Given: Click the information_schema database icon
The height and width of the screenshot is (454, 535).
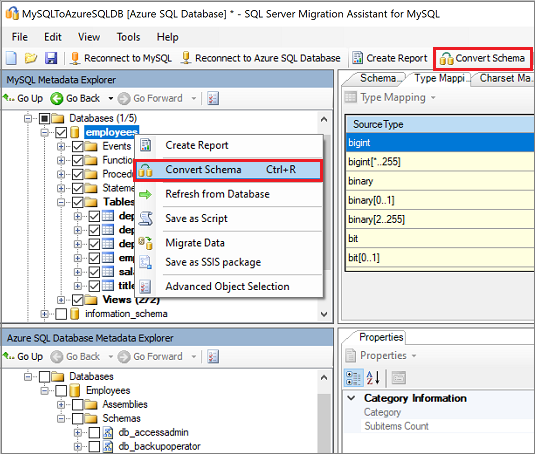Looking at the screenshot, I should coord(75,314).
